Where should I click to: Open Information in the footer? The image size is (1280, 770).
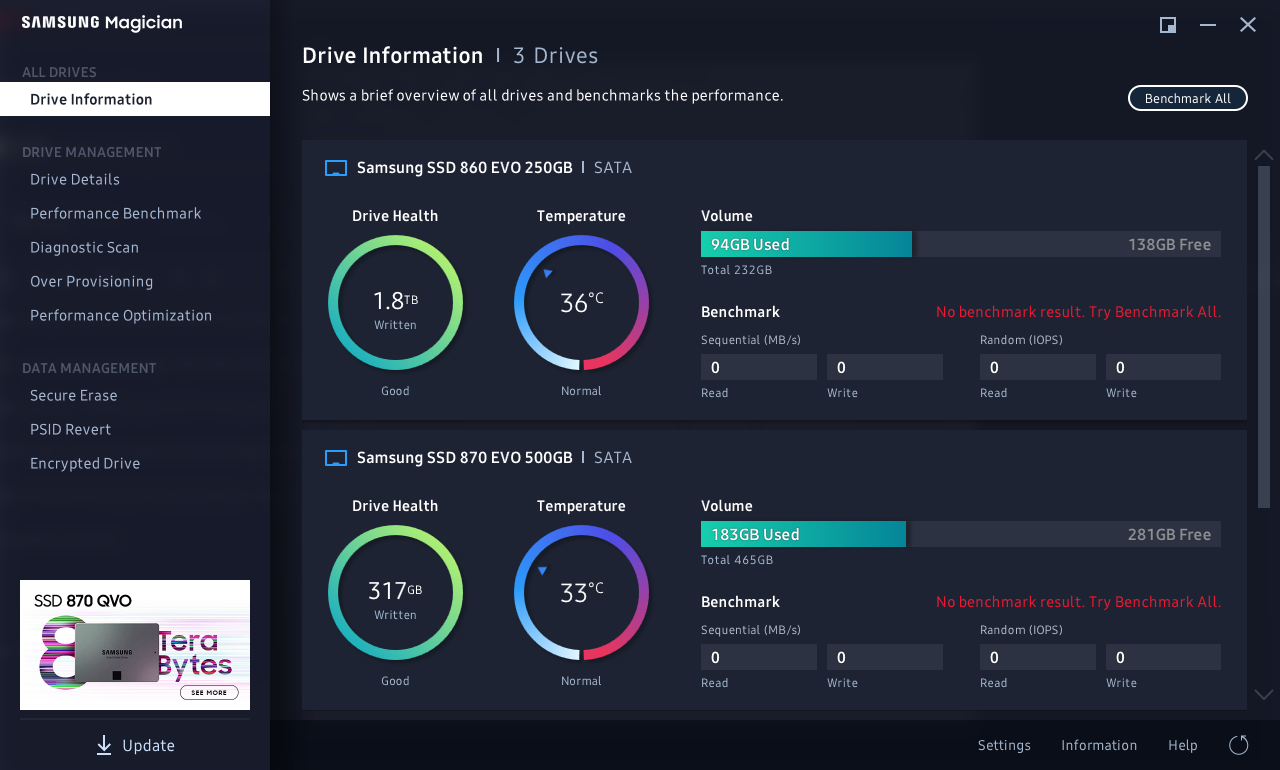pos(1099,745)
